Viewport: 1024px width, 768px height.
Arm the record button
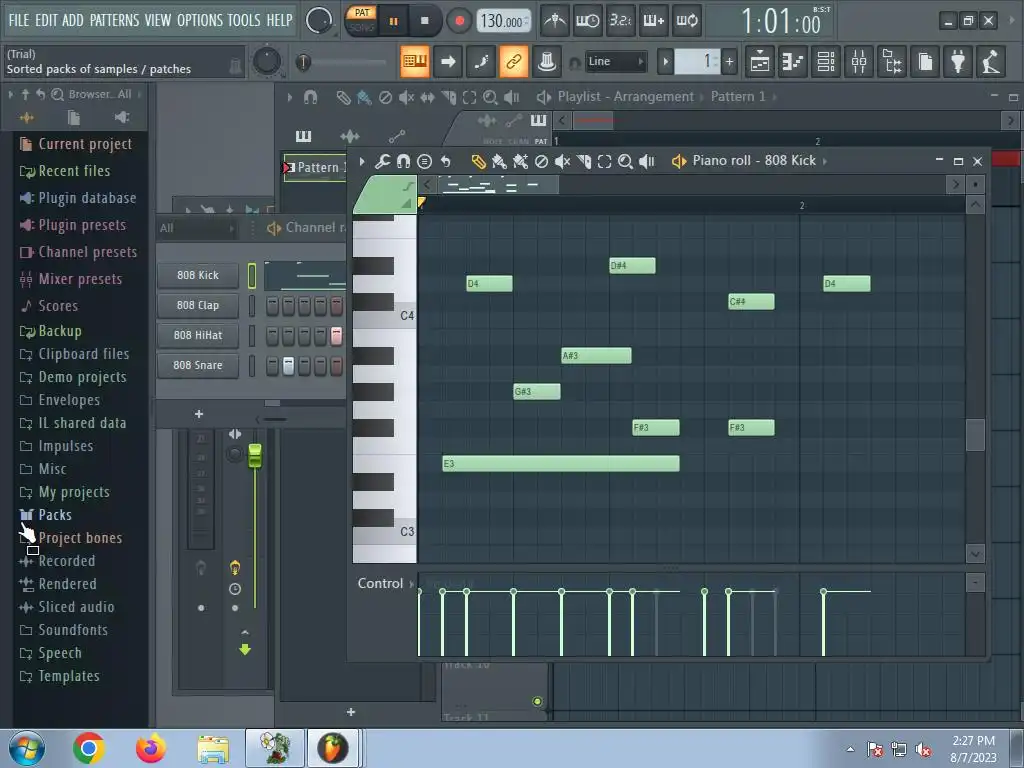(459, 21)
